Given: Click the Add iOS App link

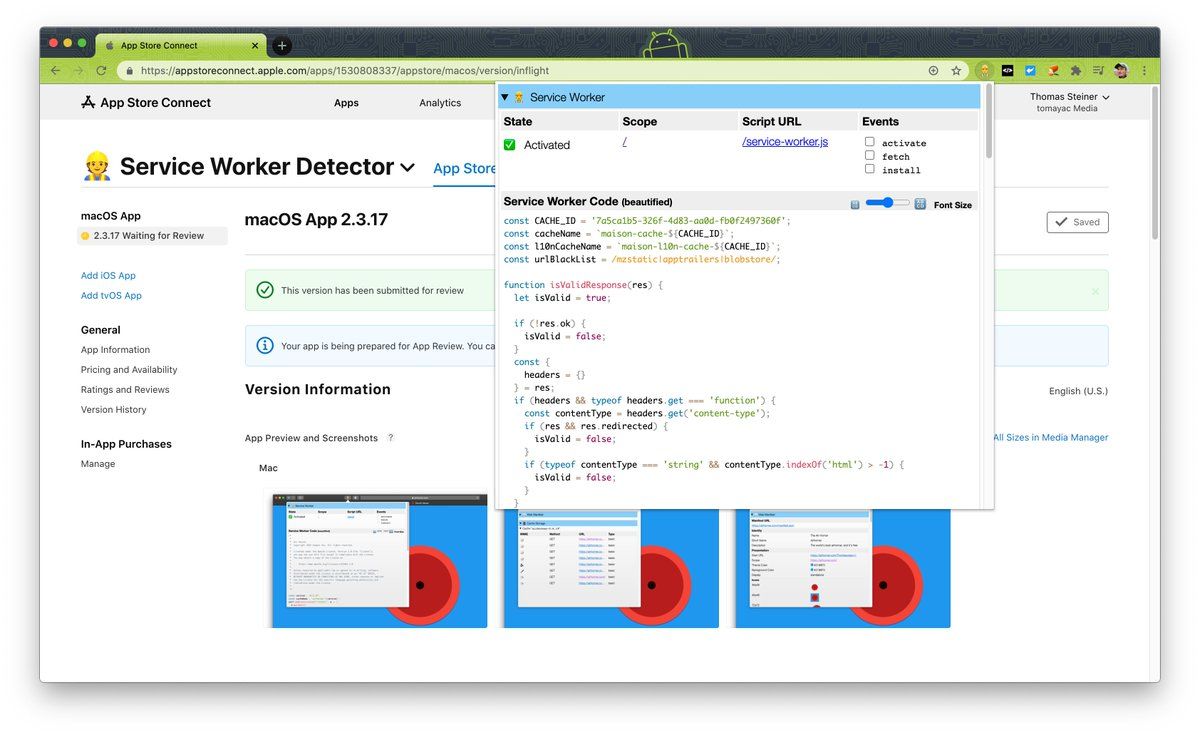Looking at the screenshot, I should (x=108, y=275).
